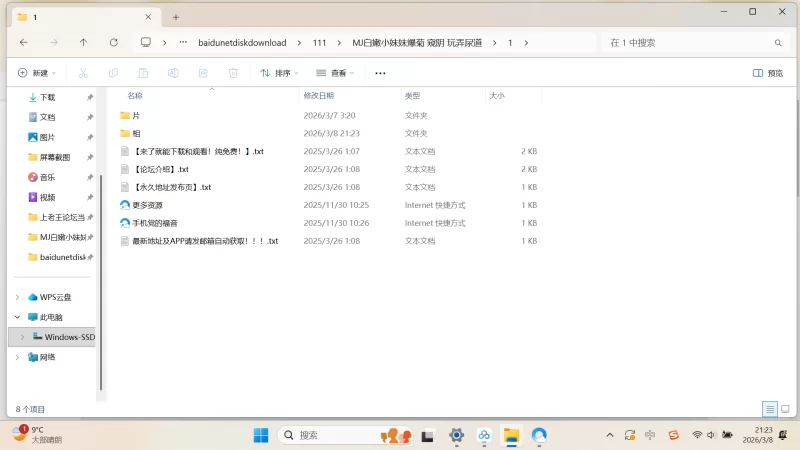Image resolution: width=800 pixels, height=450 pixels.
Task: Open the 查看 view dropdown
Action: 336,73
